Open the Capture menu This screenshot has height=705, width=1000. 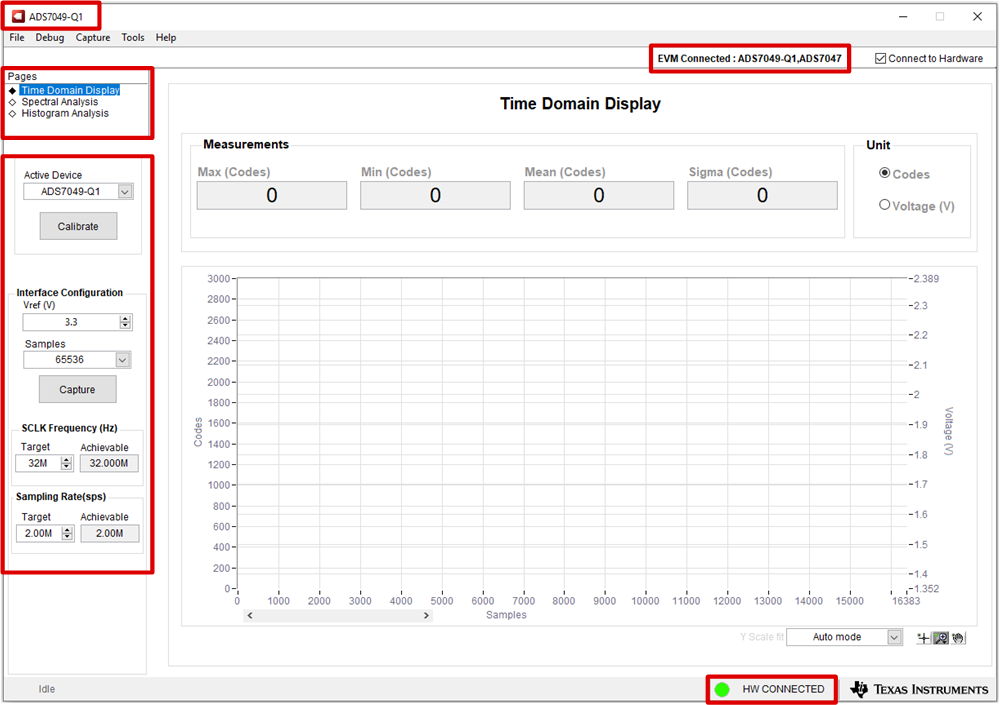pos(93,37)
